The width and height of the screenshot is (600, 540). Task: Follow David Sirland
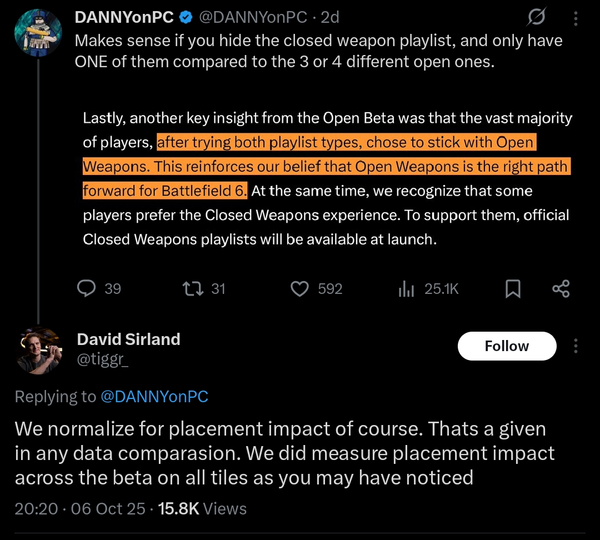point(506,346)
